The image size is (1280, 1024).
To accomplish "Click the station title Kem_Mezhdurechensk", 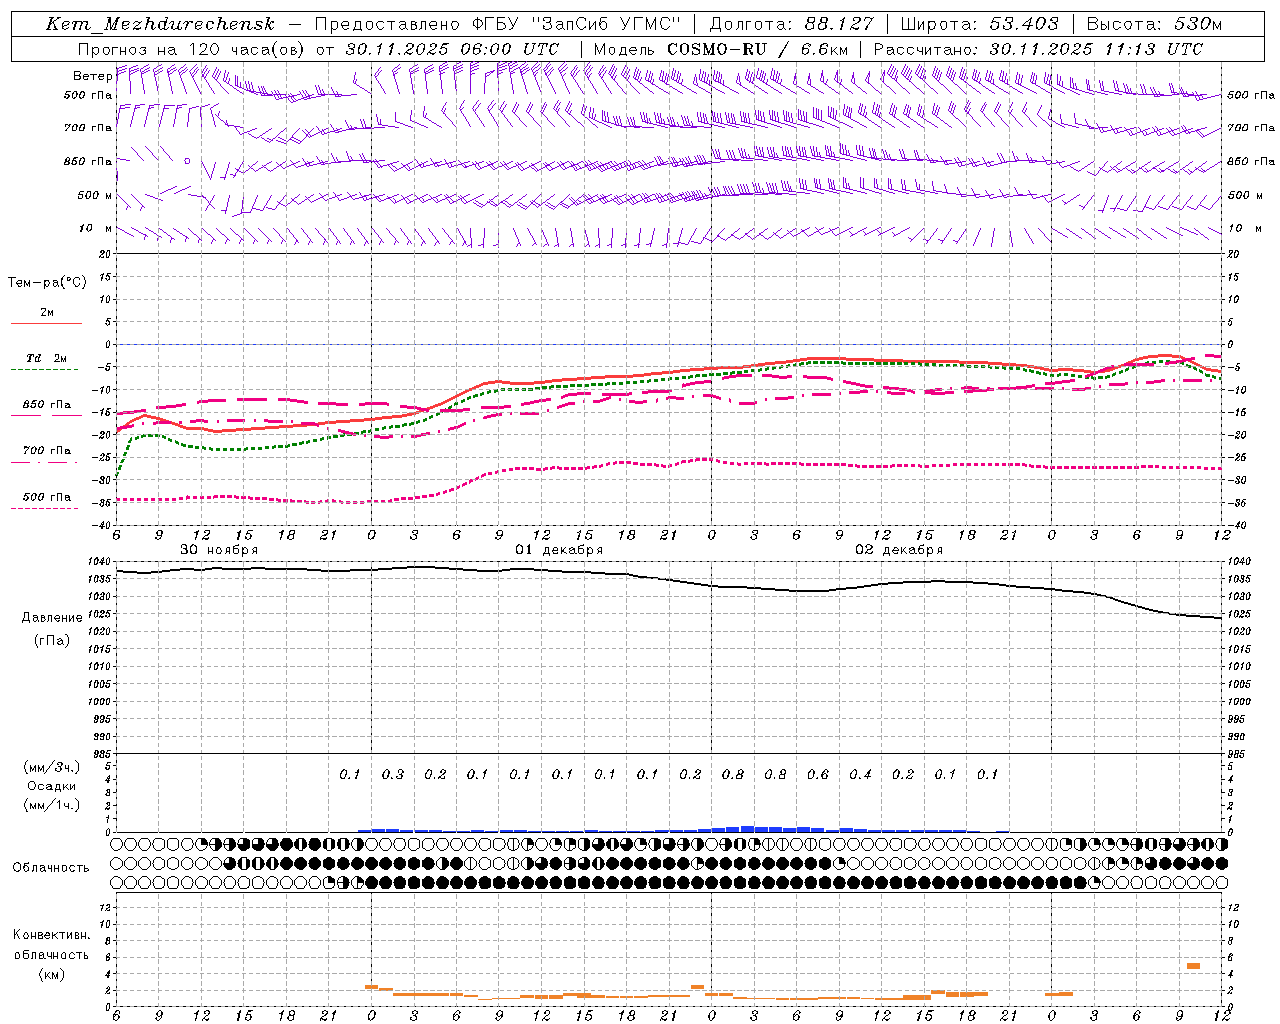I will (x=160, y=24).
